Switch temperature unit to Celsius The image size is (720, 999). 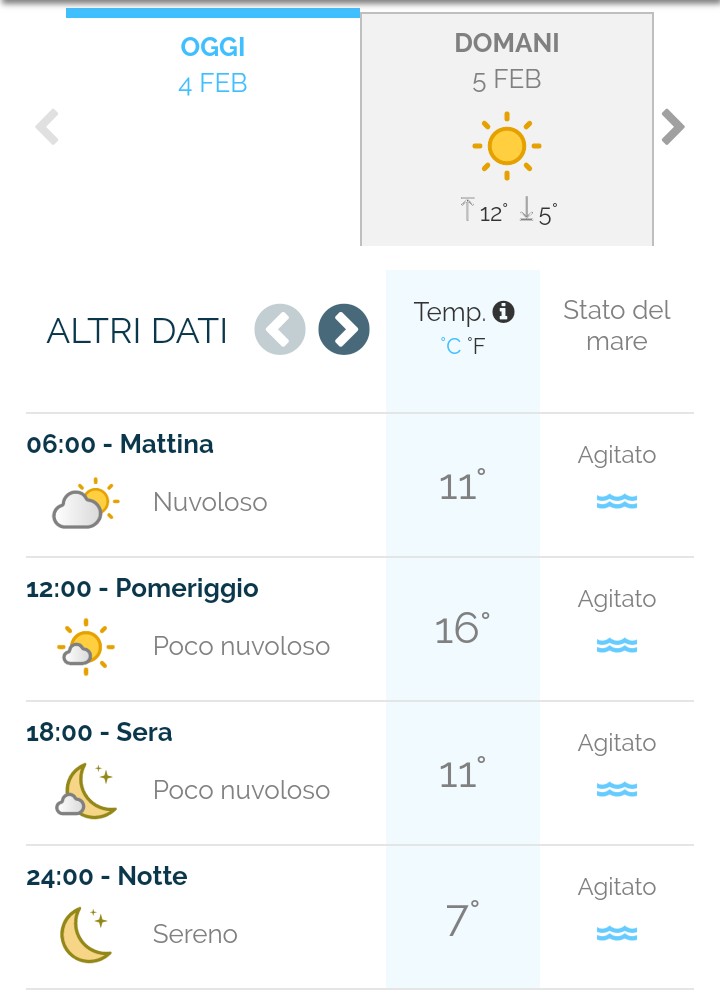pyautogui.click(x=450, y=346)
